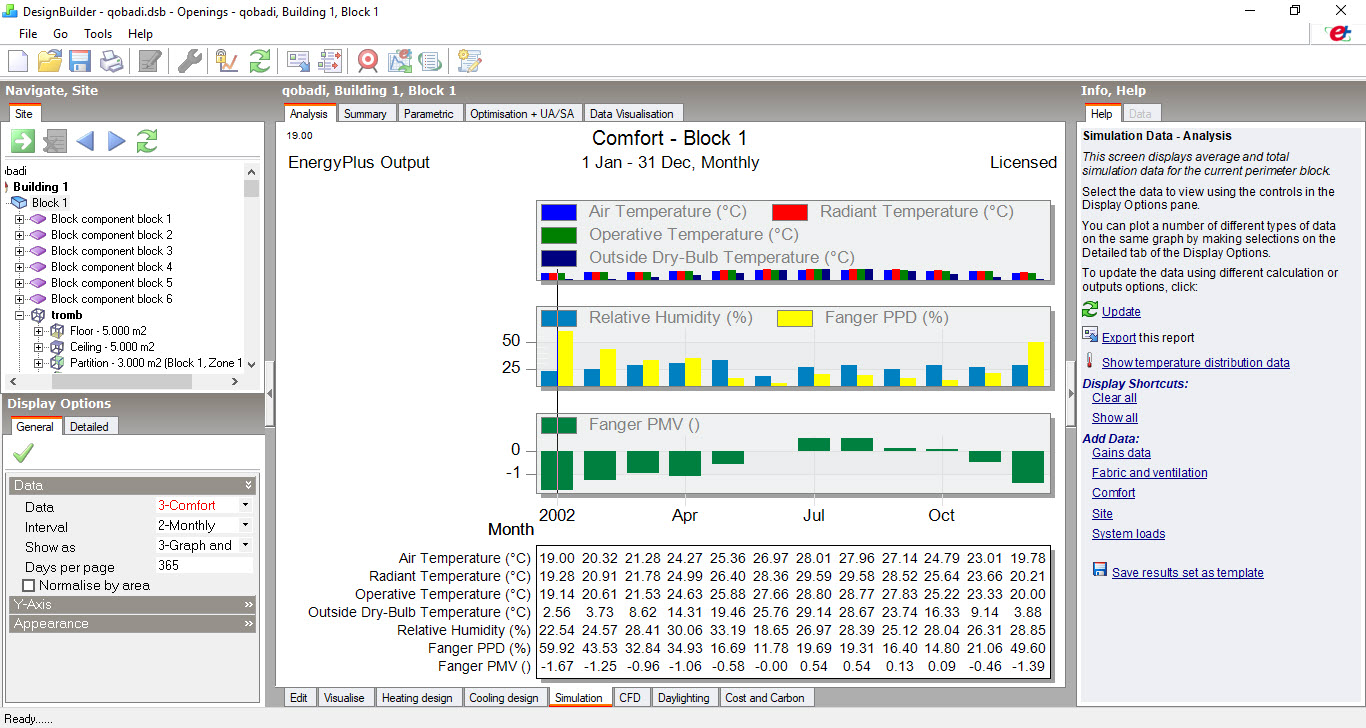This screenshot has height=728, width=1366.
Task: Click the Days per page field
Action: 204,566
